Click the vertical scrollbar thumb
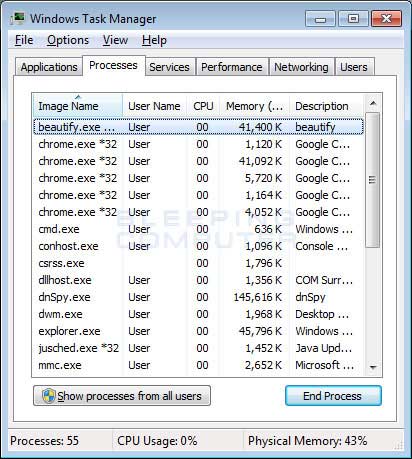The image size is (412, 459). coord(373,180)
